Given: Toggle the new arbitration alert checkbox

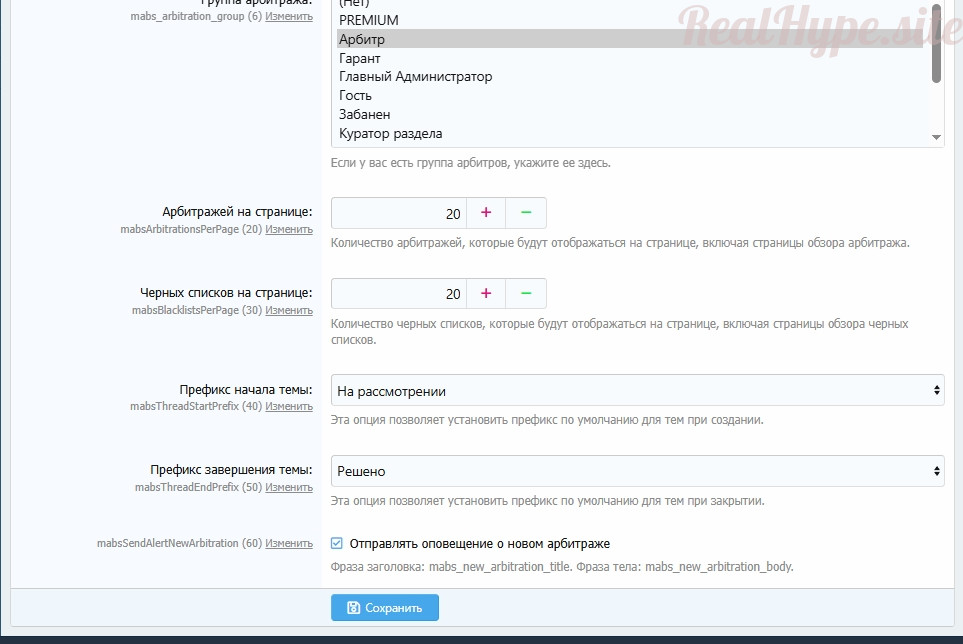Looking at the screenshot, I should click(337, 544).
